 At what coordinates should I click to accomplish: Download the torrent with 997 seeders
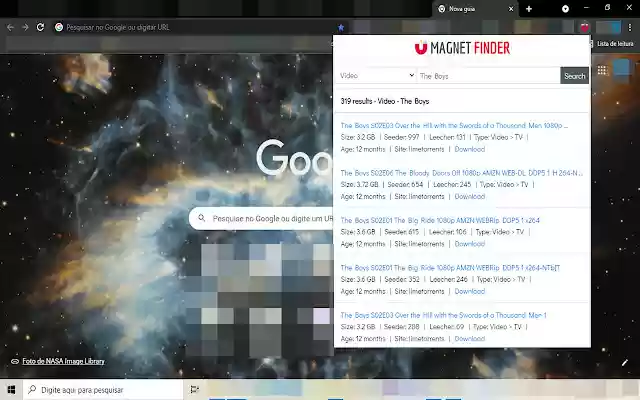469,149
